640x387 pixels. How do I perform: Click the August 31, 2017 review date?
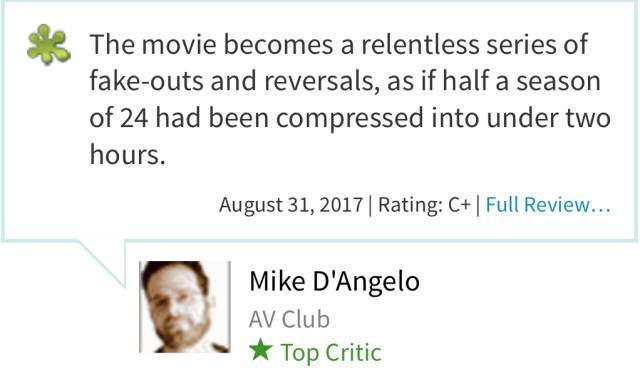[x=291, y=205]
